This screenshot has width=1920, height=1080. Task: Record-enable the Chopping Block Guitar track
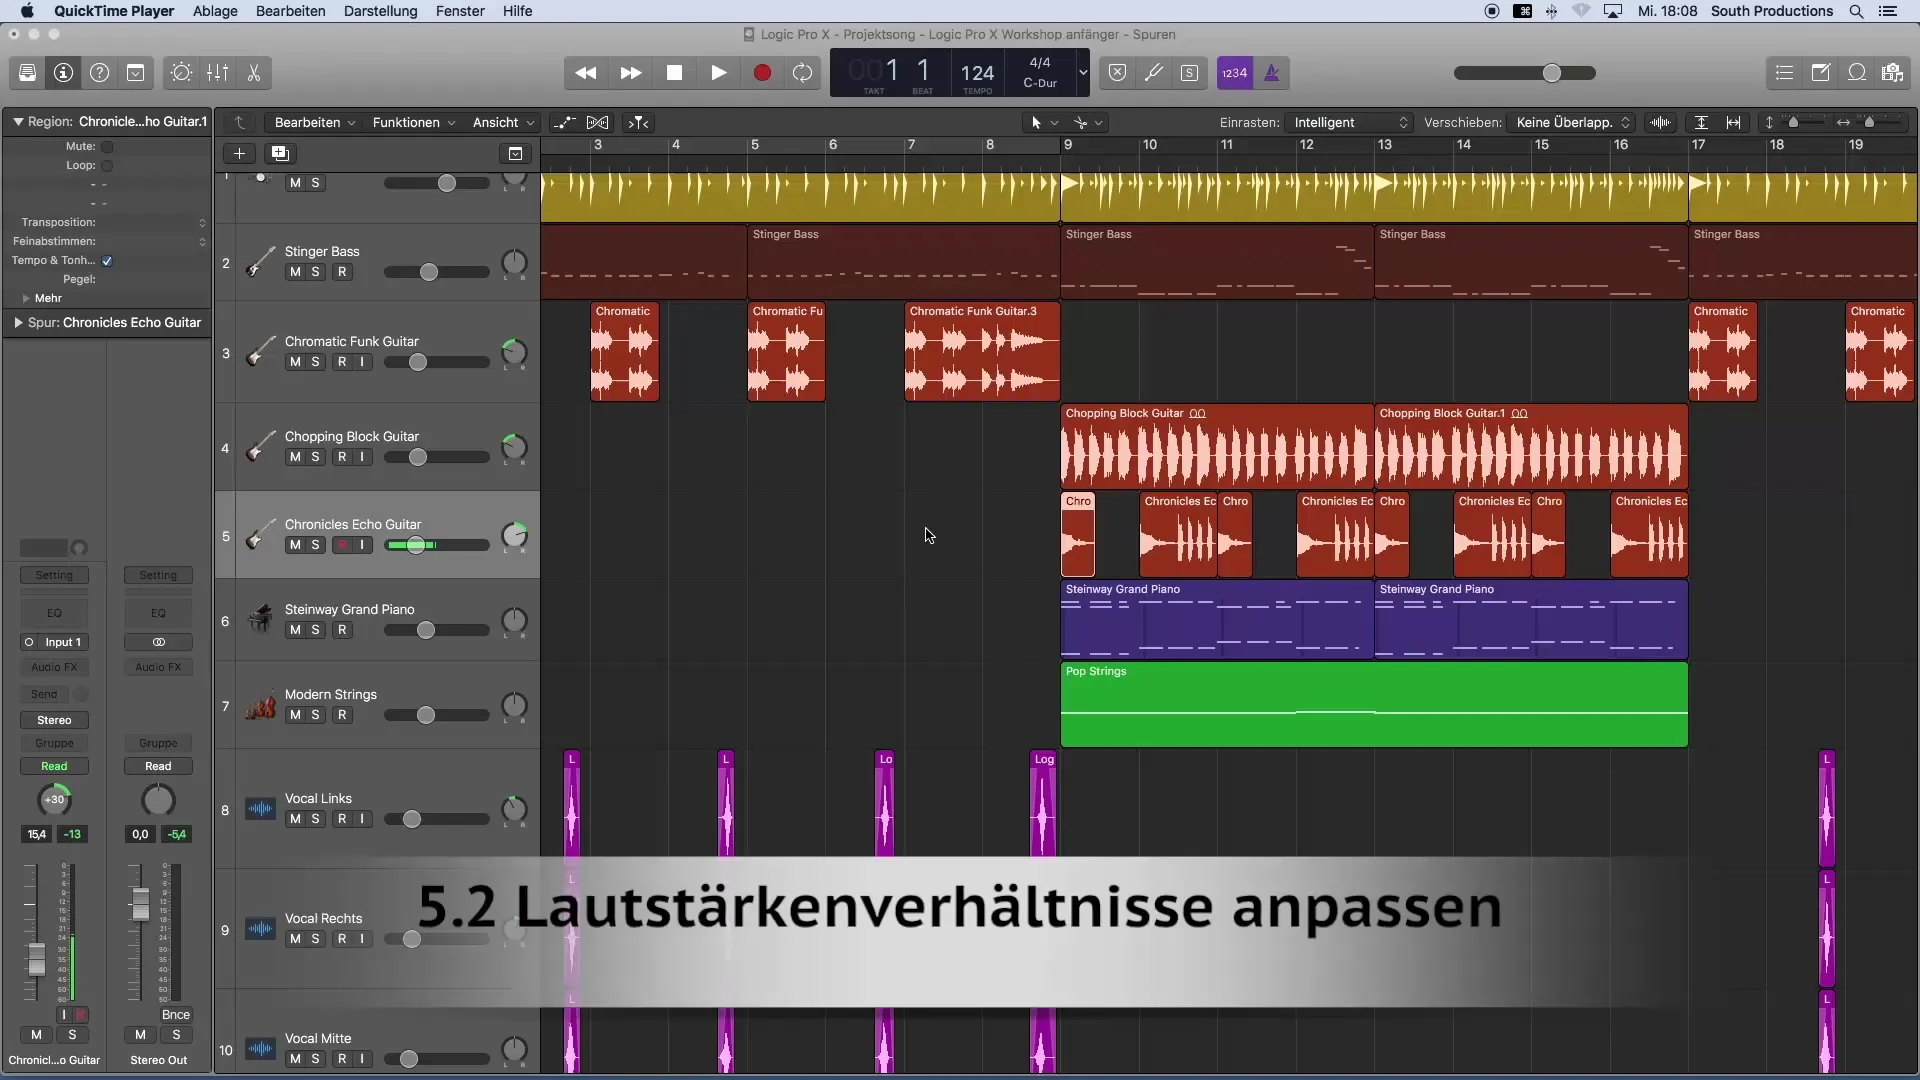(342, 457)
